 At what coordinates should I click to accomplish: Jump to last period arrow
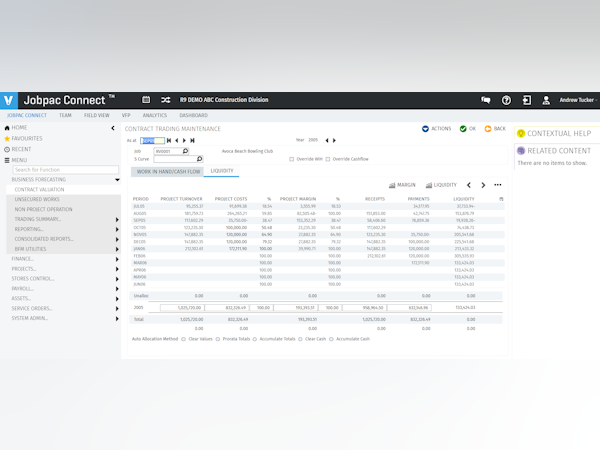[x=192, y=140]
